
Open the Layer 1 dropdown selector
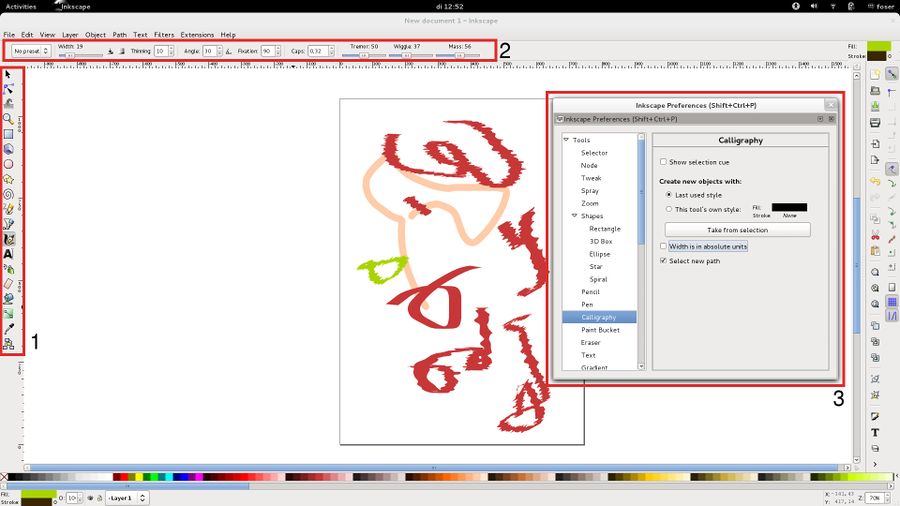(x=127, y=497)
